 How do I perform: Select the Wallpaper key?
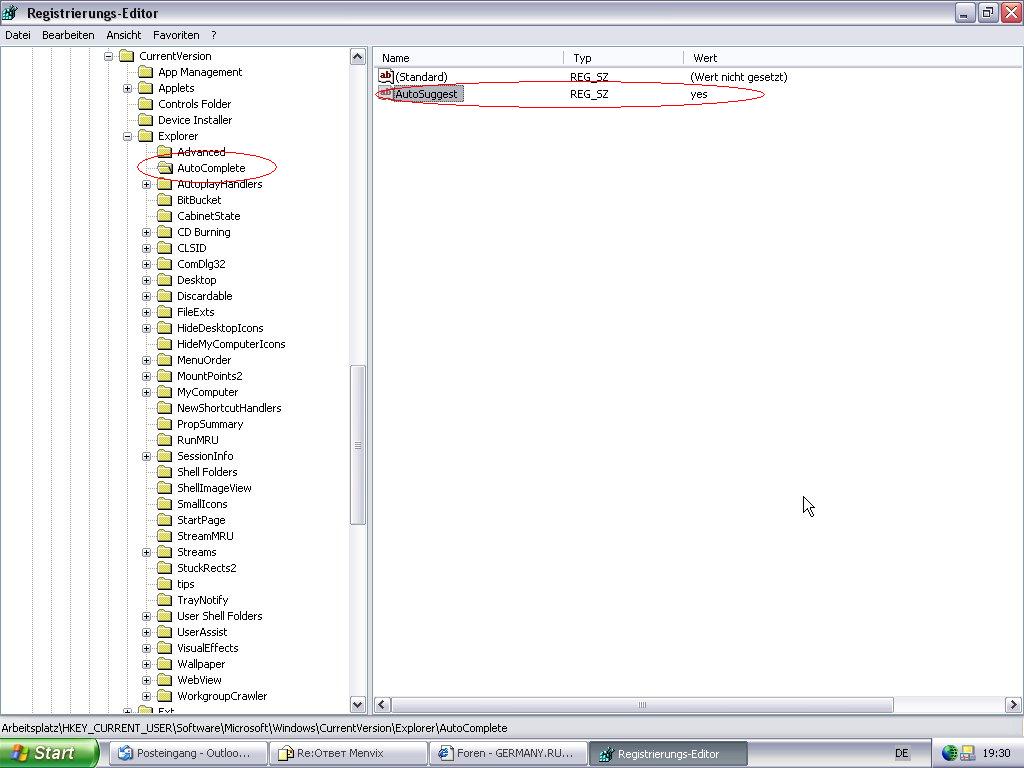pos(200,664)
